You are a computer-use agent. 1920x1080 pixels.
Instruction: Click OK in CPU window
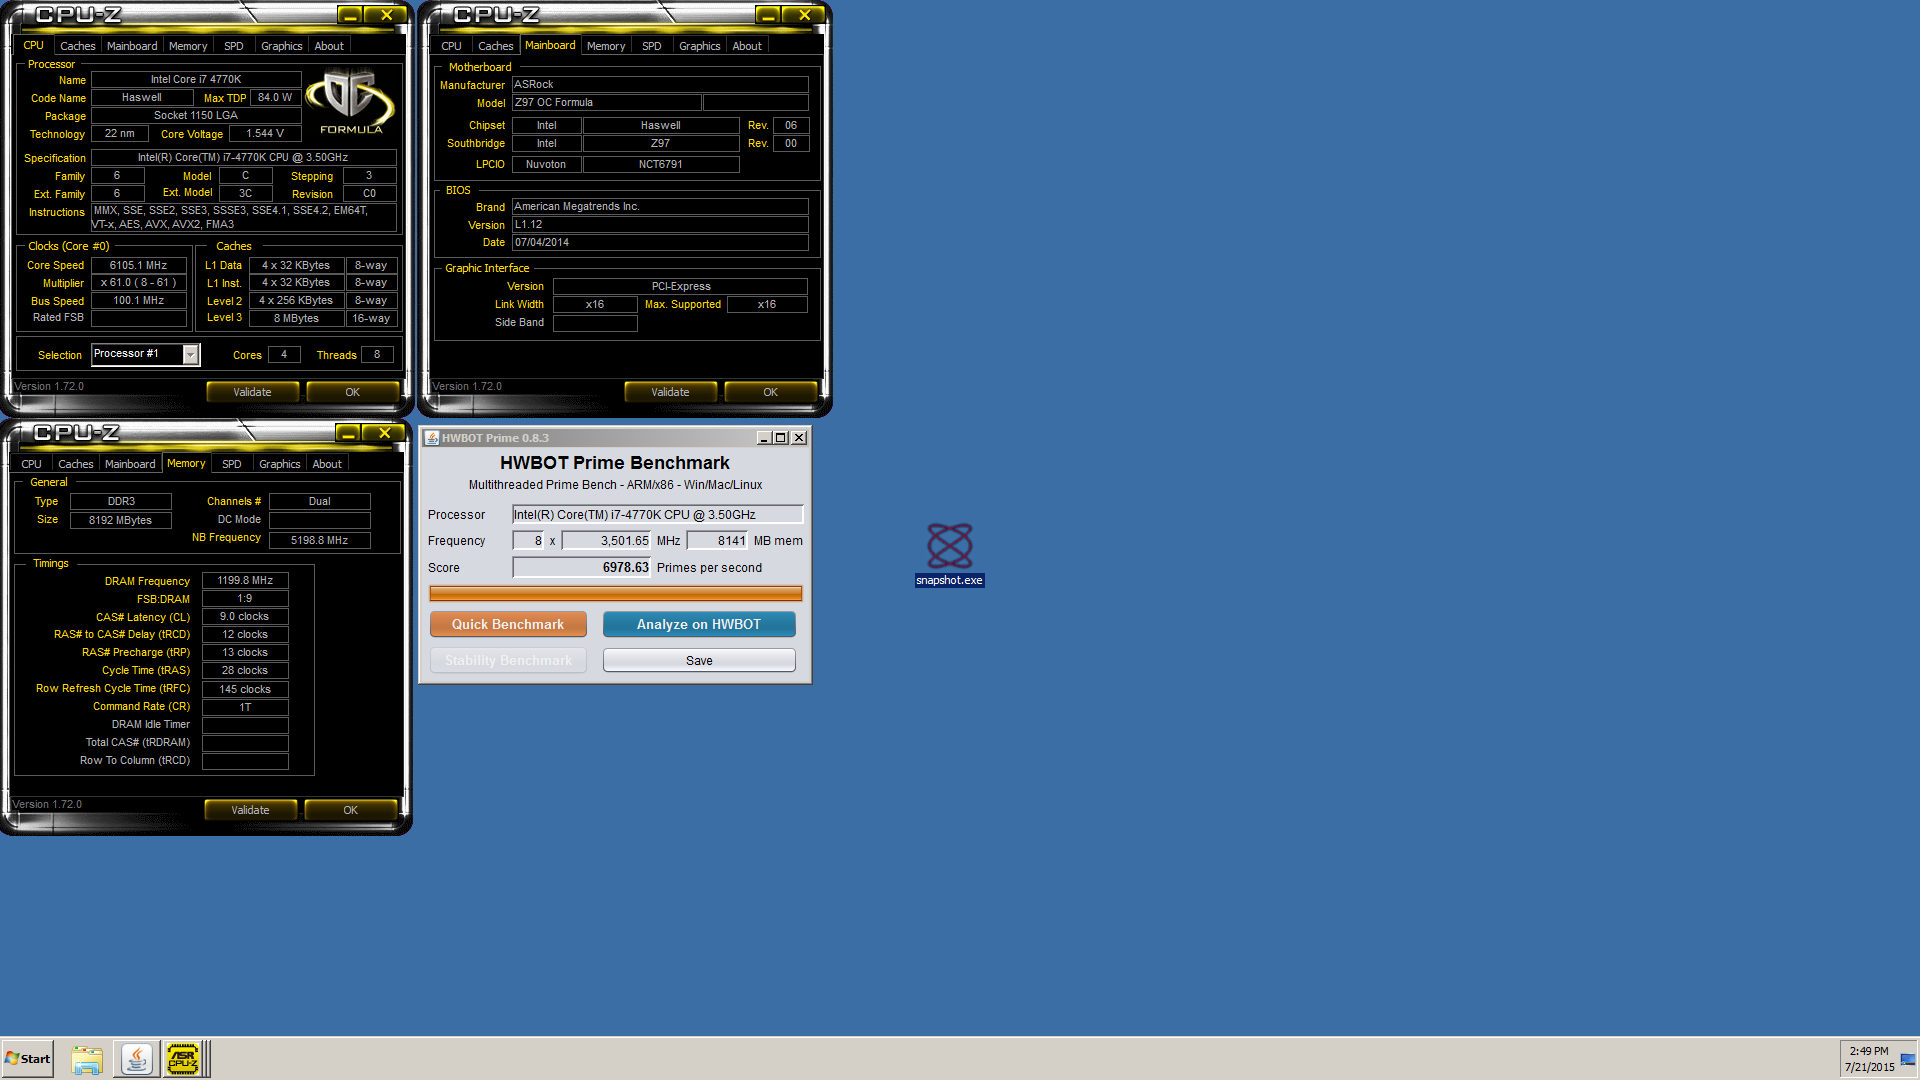click(x=352, y=392)
